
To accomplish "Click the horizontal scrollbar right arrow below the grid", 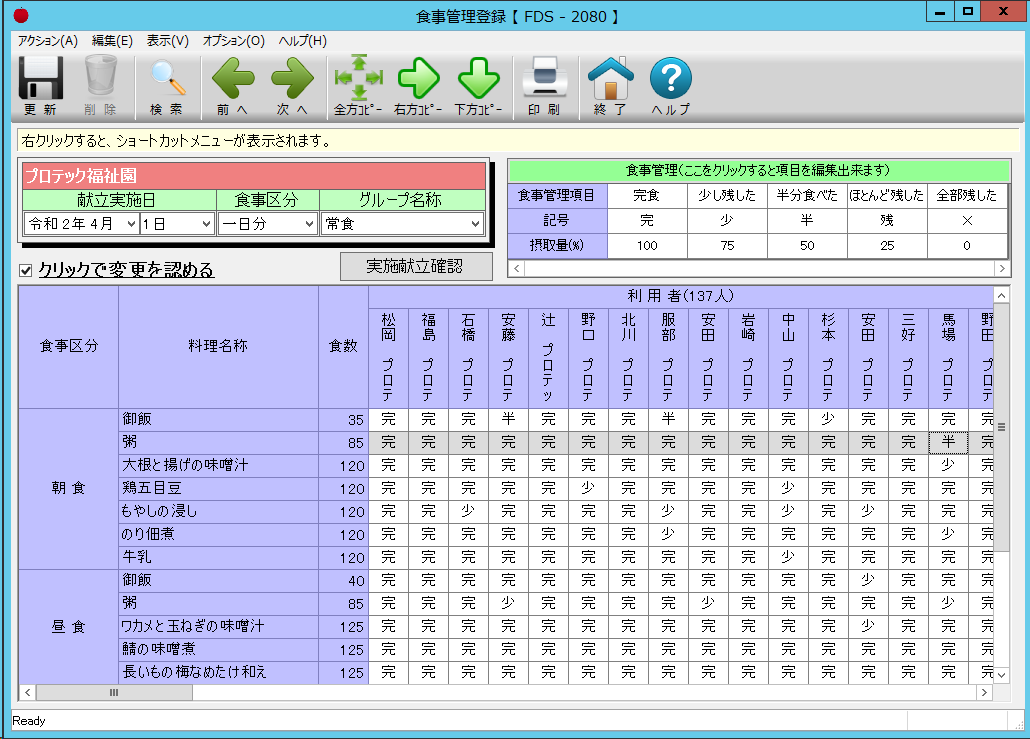I will click(x=986, y=692).
